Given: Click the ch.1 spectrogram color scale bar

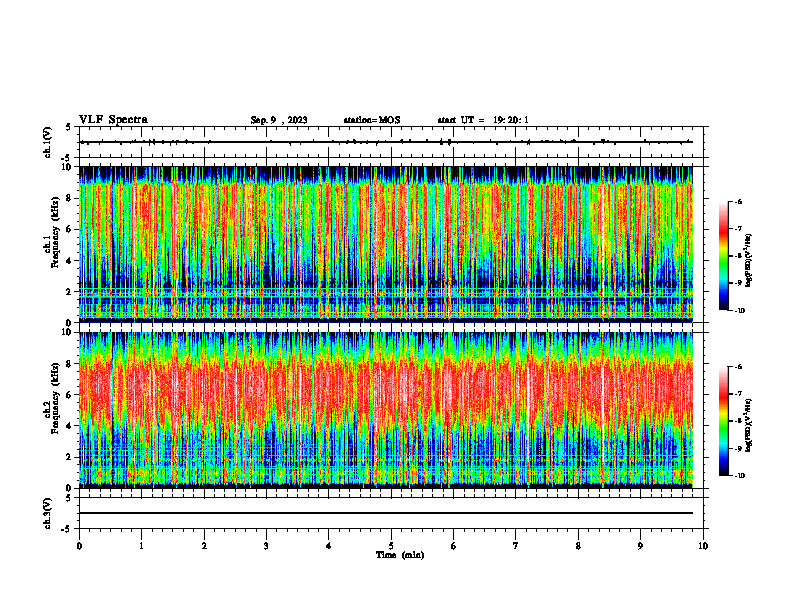Looking at the screenshot, I should [723, 256].
